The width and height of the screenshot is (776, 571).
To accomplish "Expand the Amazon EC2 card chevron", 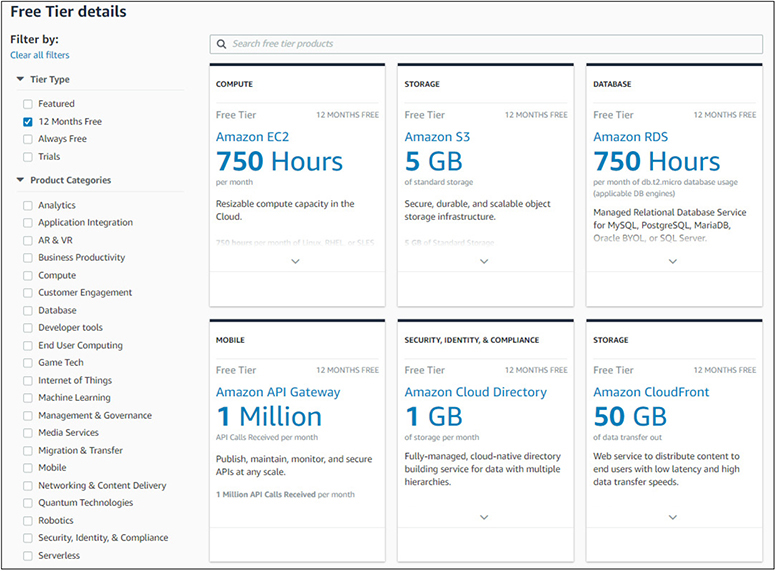I will 295,261.
